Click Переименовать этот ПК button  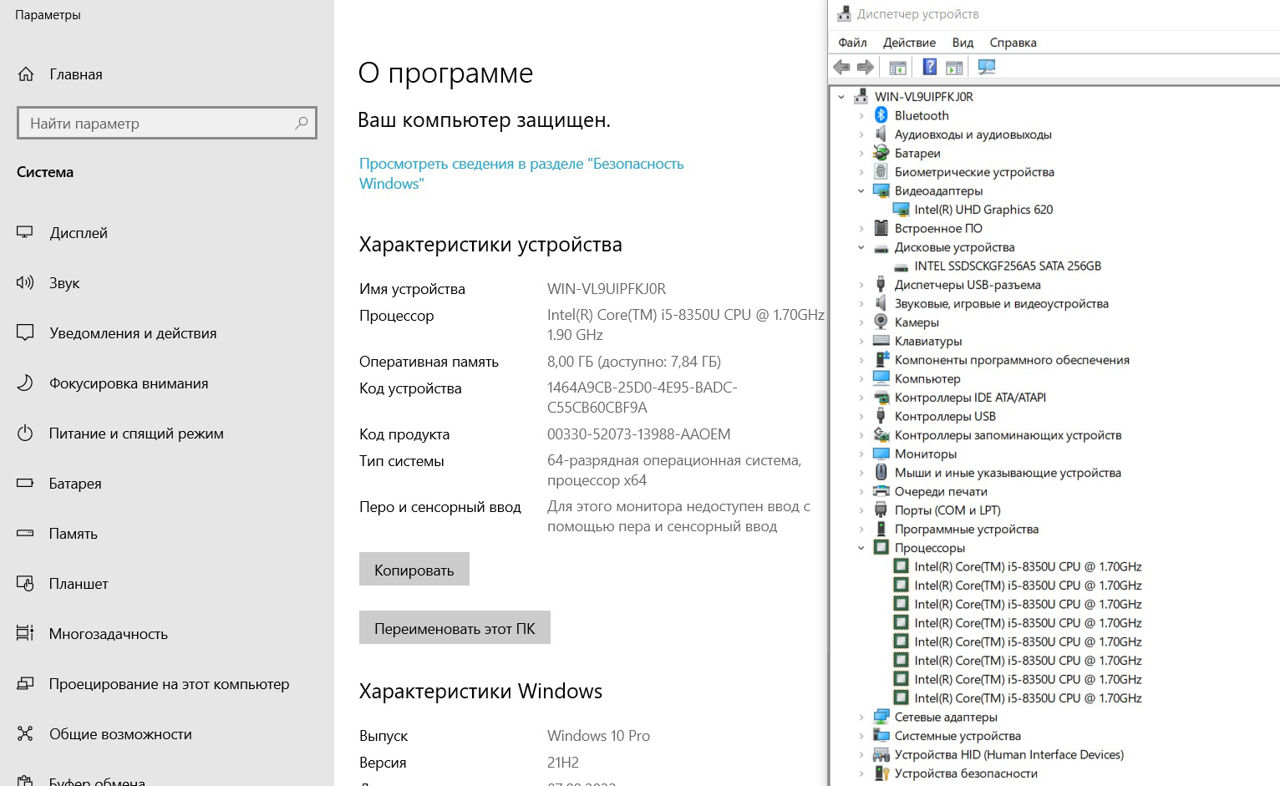pos(454,628)
